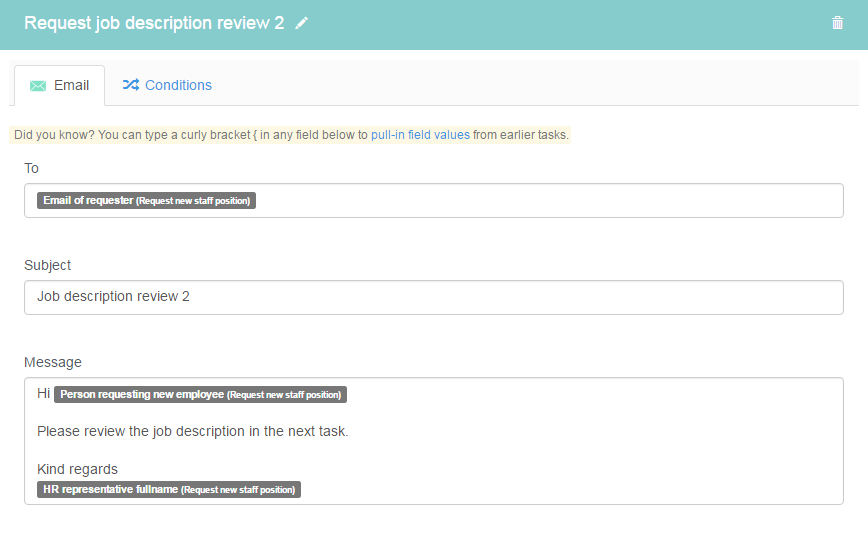868x534 pixels.
Task: Switch to the Conditions tab
Action: click(x=167, y=85)
